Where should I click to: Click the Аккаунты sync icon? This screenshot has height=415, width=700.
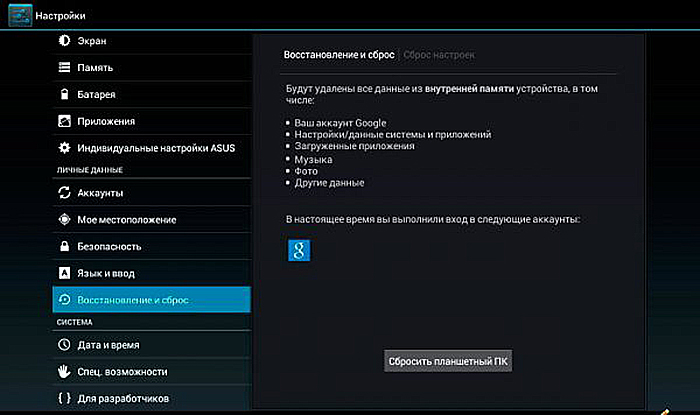[x=64, y=193]
